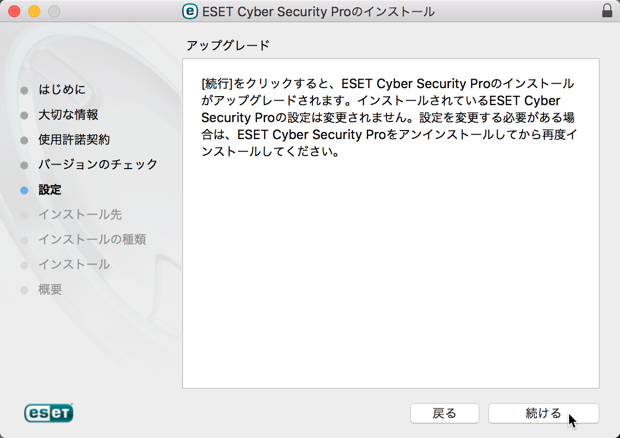Click the ESET logo at bottom left
This screenshot has height=438, width=620.
click(x=49, y=413)
